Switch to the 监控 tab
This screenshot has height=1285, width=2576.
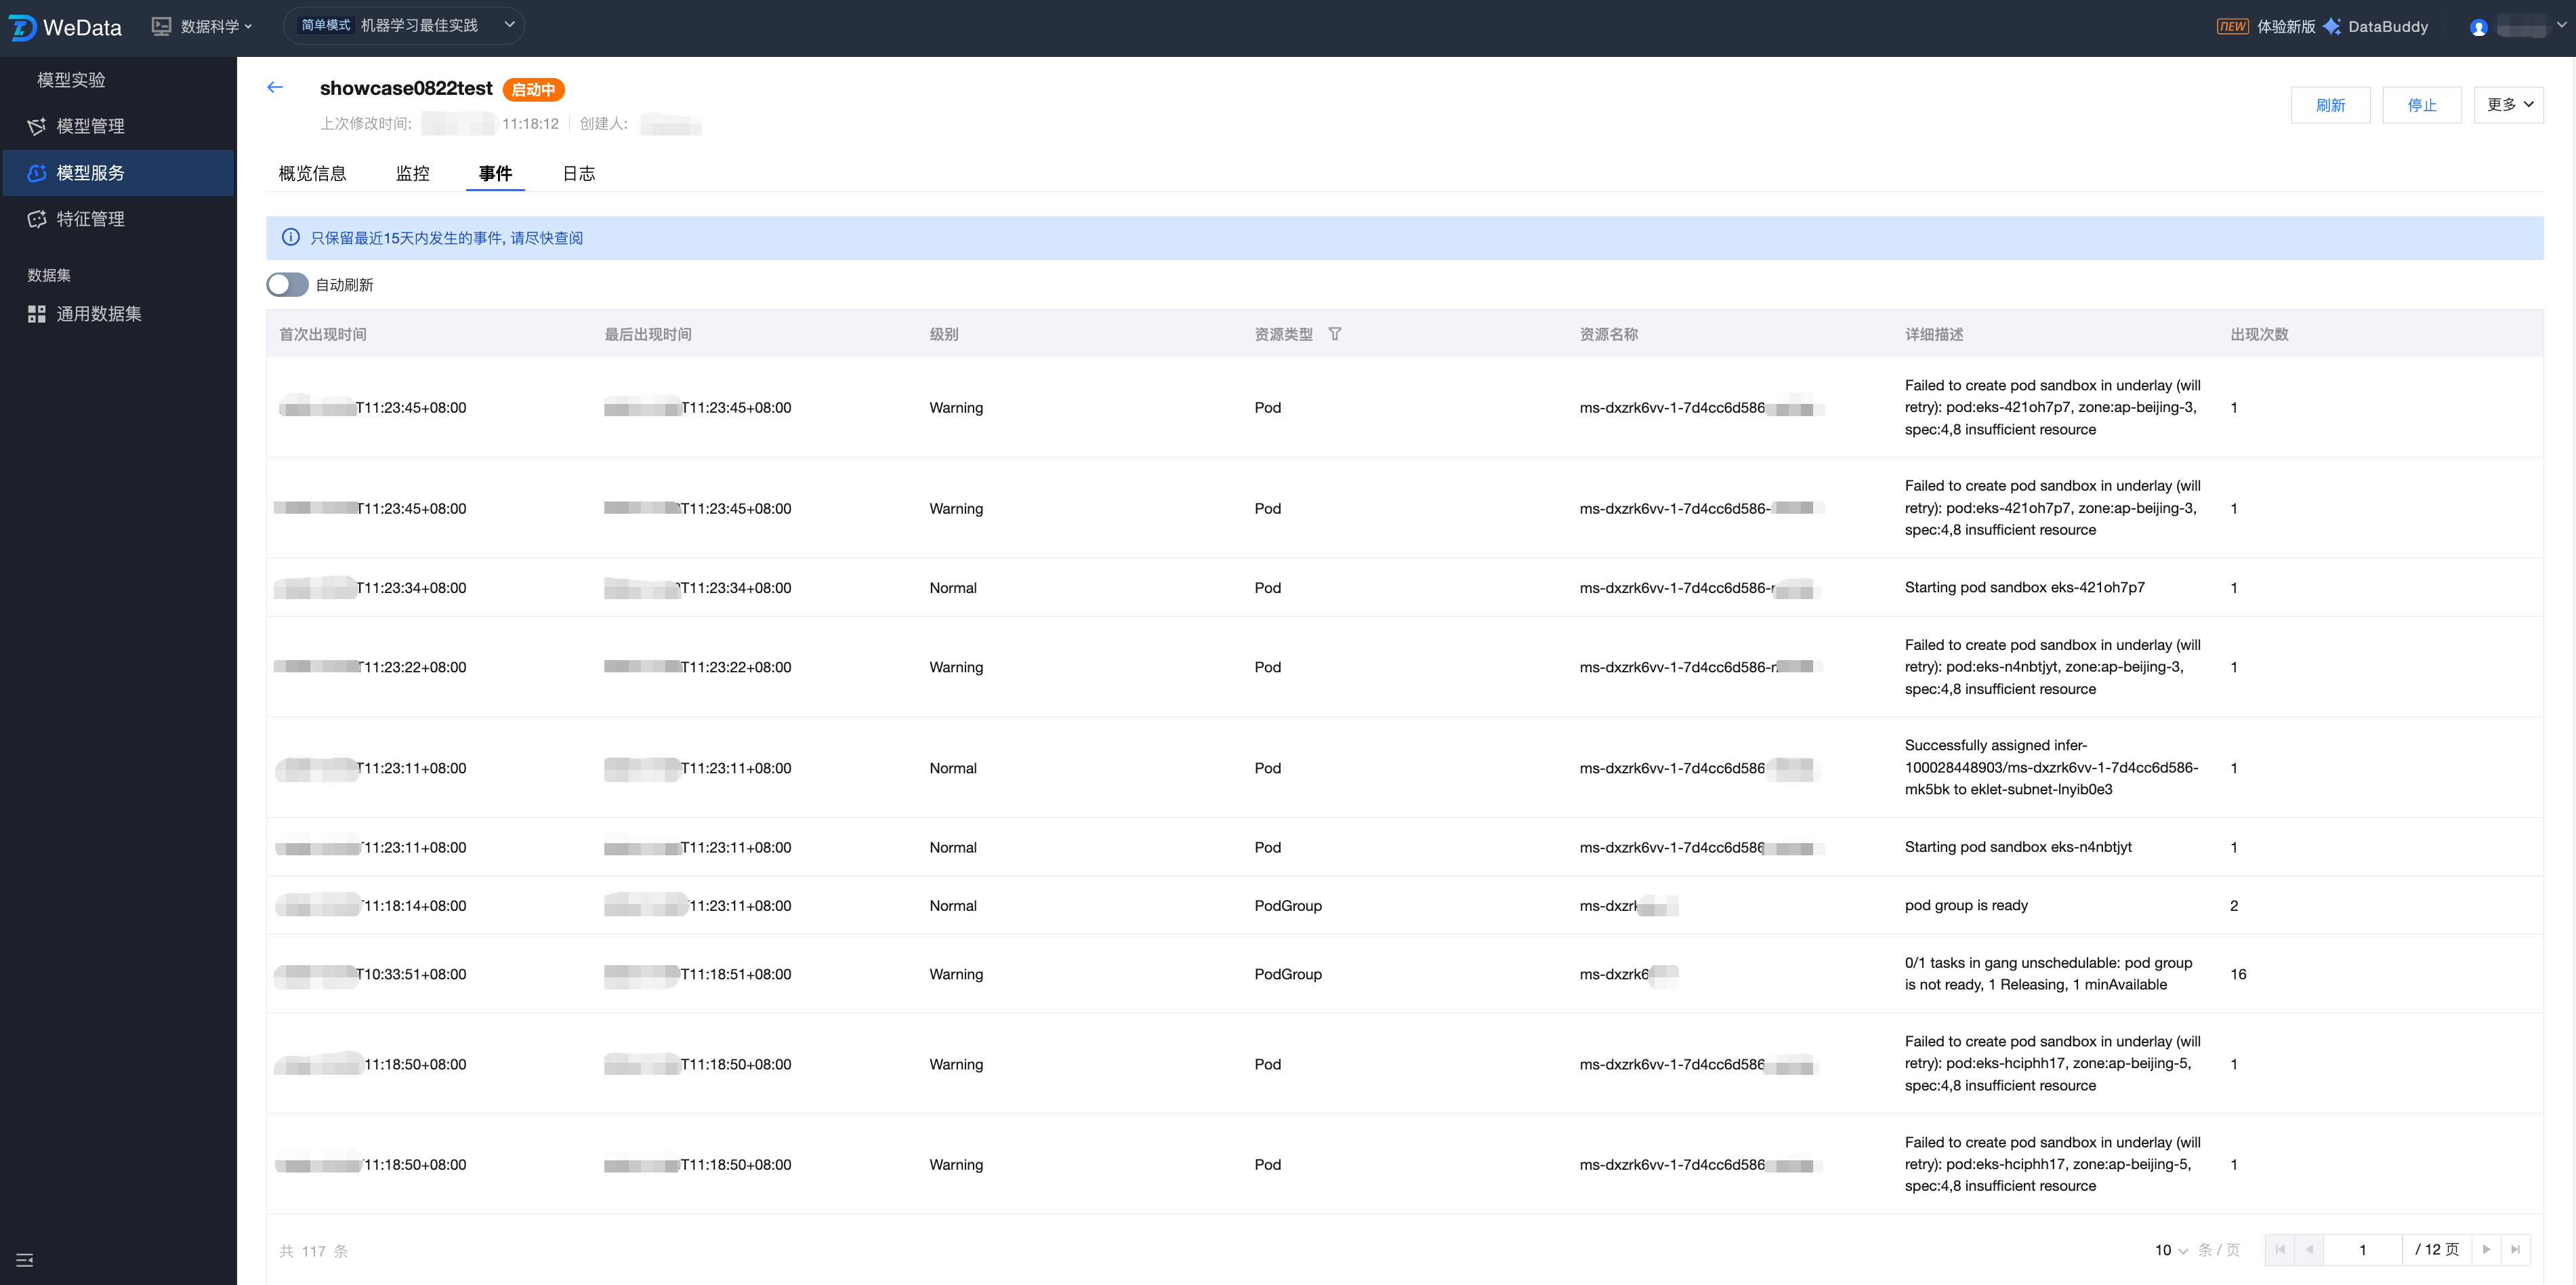pyautogui.click(x=412, y=174)
